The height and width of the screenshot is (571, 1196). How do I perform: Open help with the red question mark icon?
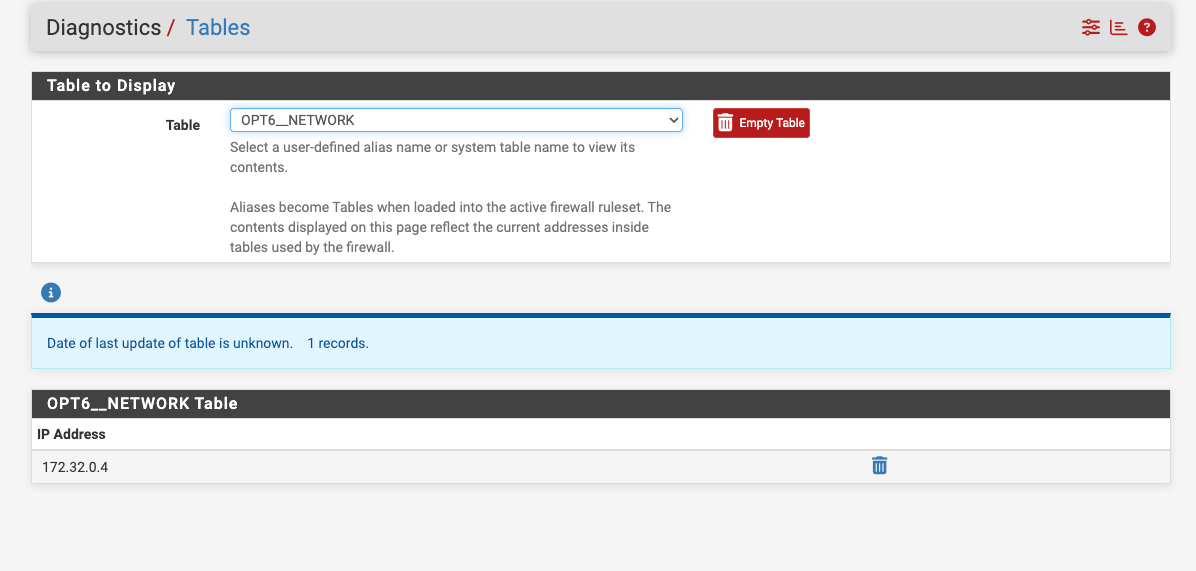pos(1147,28)
